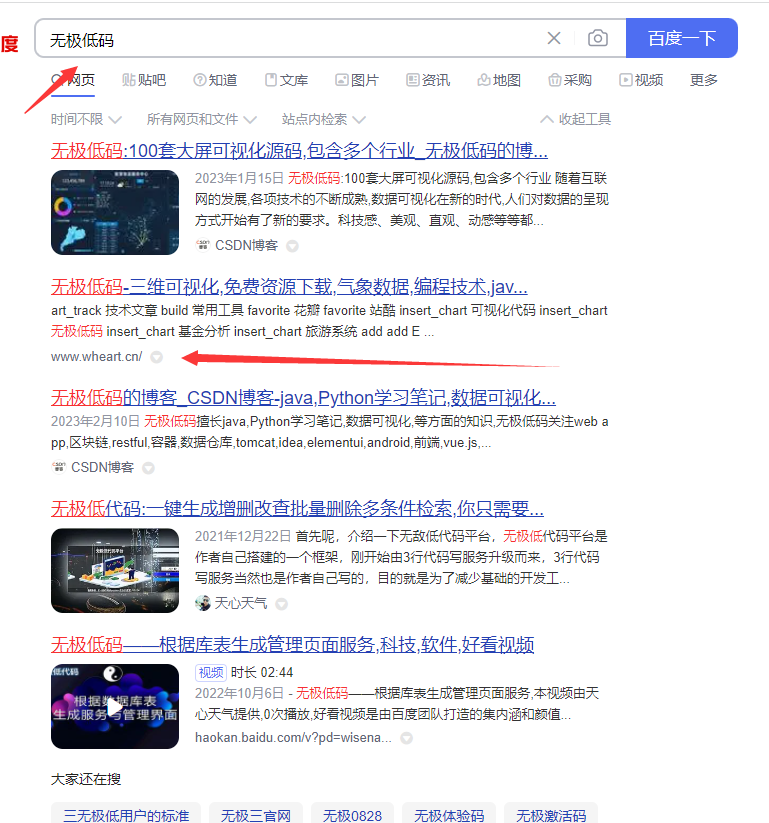Click the 天心天气 avatar icon
This screenshot has height=823, width=769.
click(x=203, y=604)
